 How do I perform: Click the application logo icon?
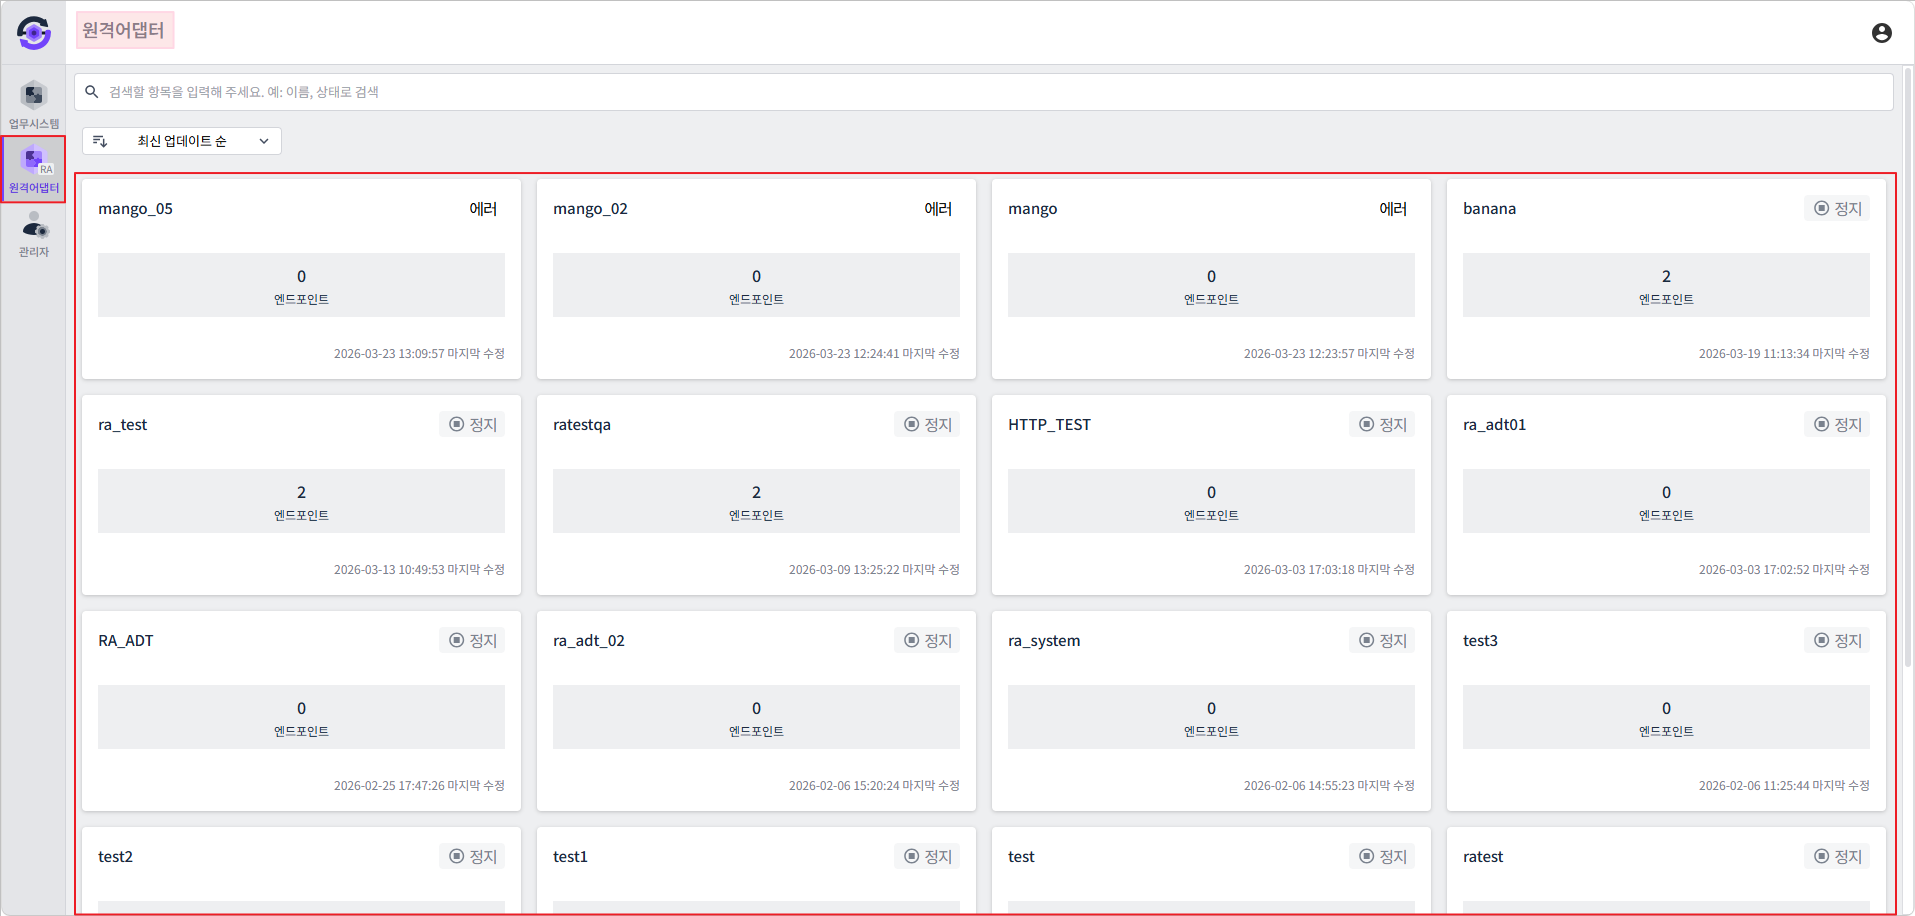point(34,33)
